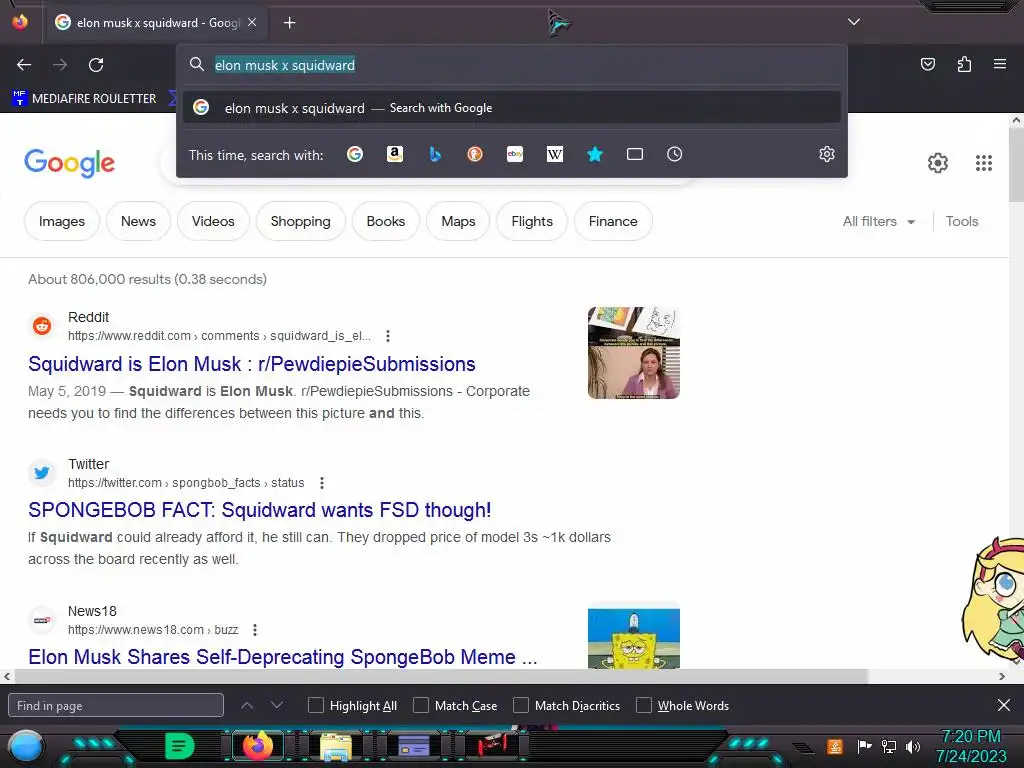This screenshot has height=768, width=1024.
Task: Switch to Images results
Action: tap(61, 221)
